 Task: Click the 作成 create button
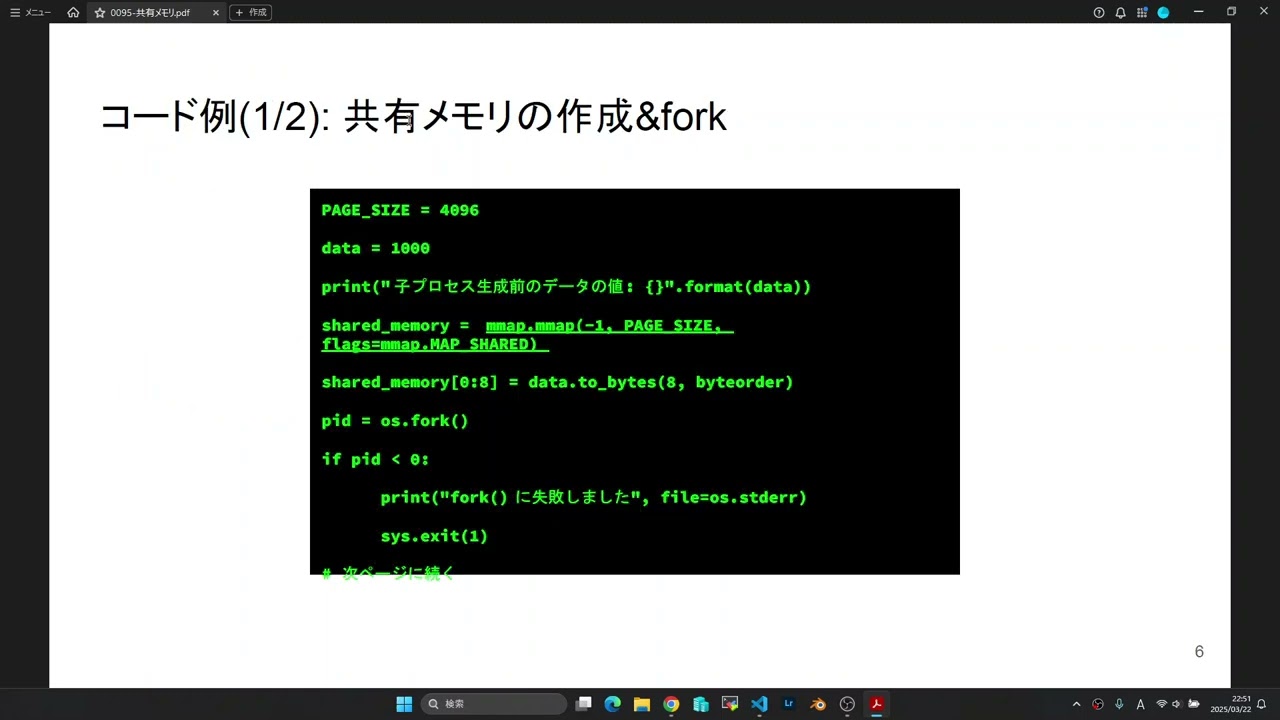pos(251,12)
